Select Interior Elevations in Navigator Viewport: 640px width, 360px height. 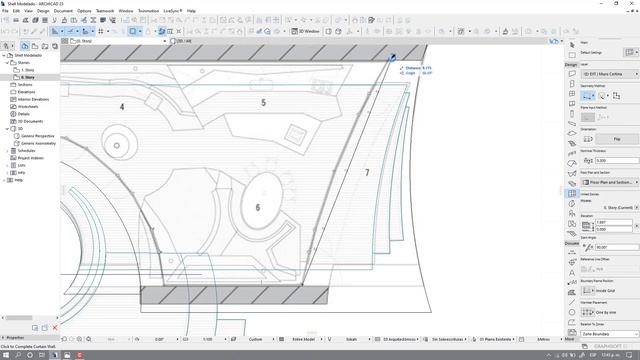click(33, 99)
